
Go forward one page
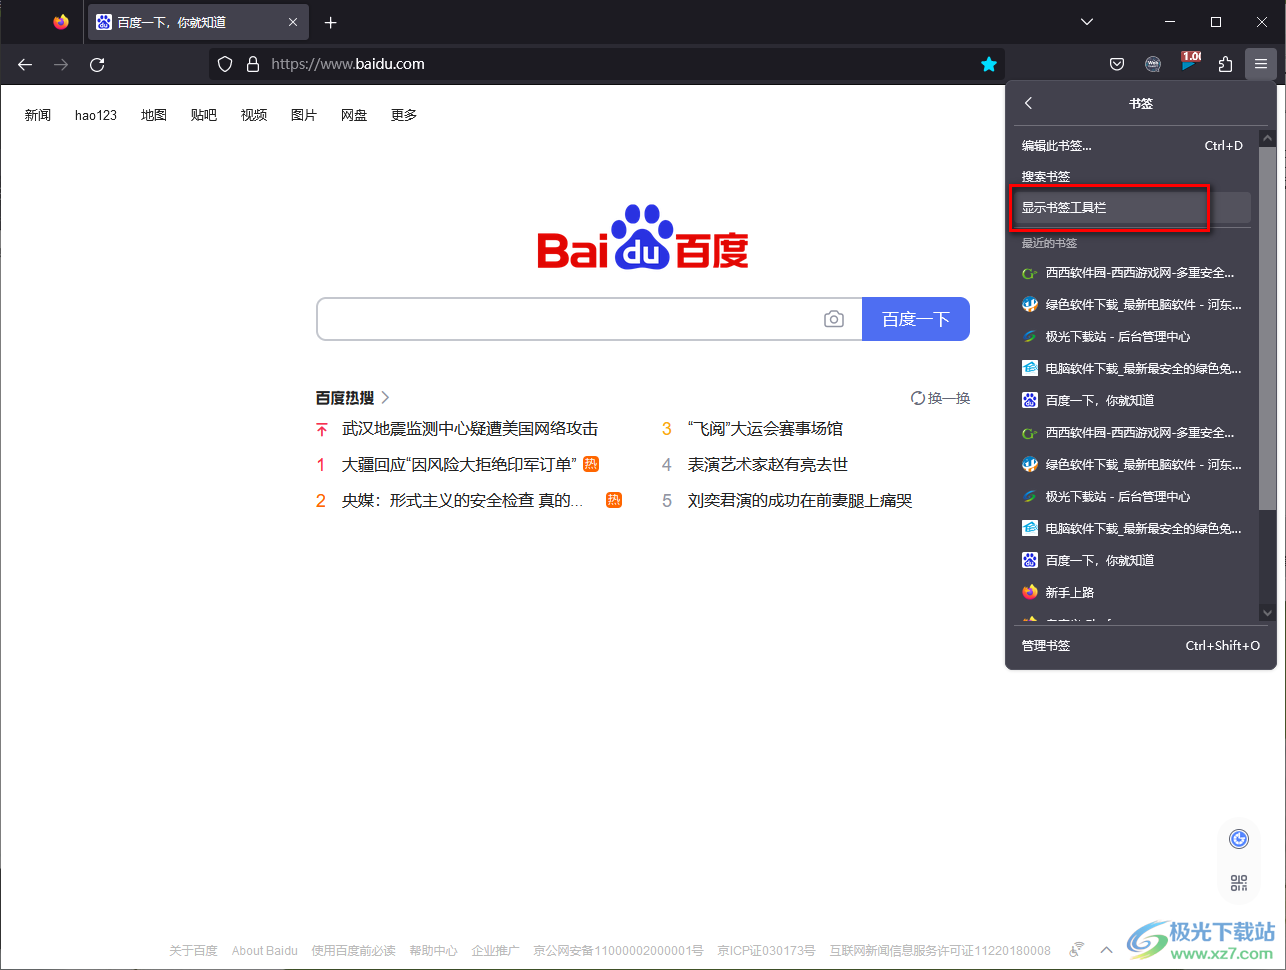point(61,64)
